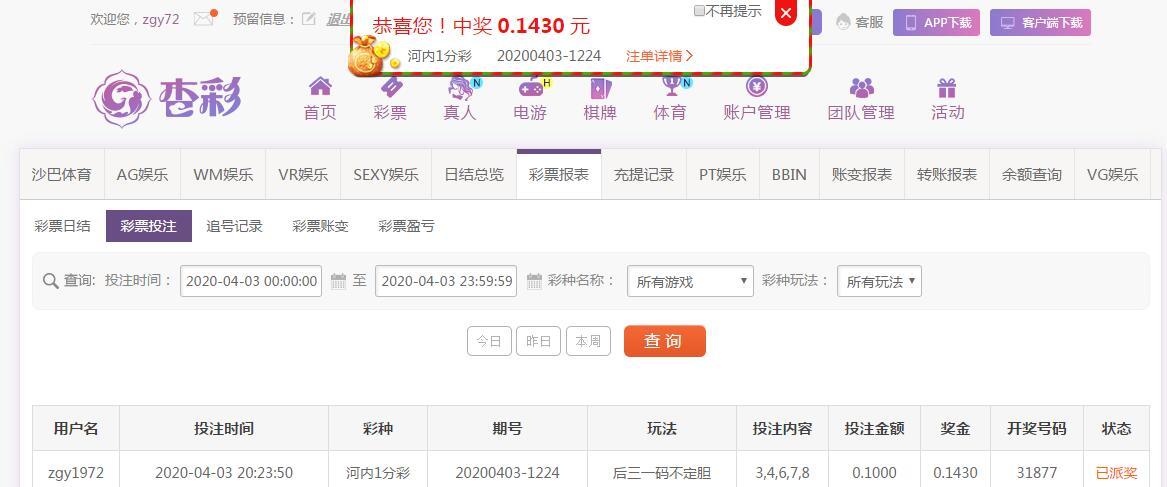Expand the 彩种玩法 所有玩法 dropdown
The image size is (1167, 487).
879,281
